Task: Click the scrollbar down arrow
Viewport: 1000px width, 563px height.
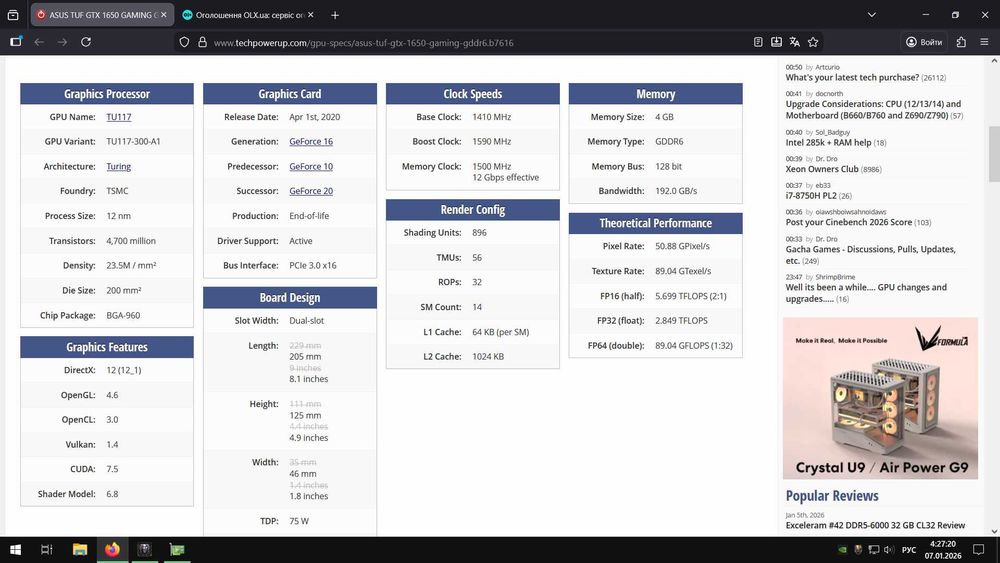Action: pyautogui.click(x=994, y=531)
